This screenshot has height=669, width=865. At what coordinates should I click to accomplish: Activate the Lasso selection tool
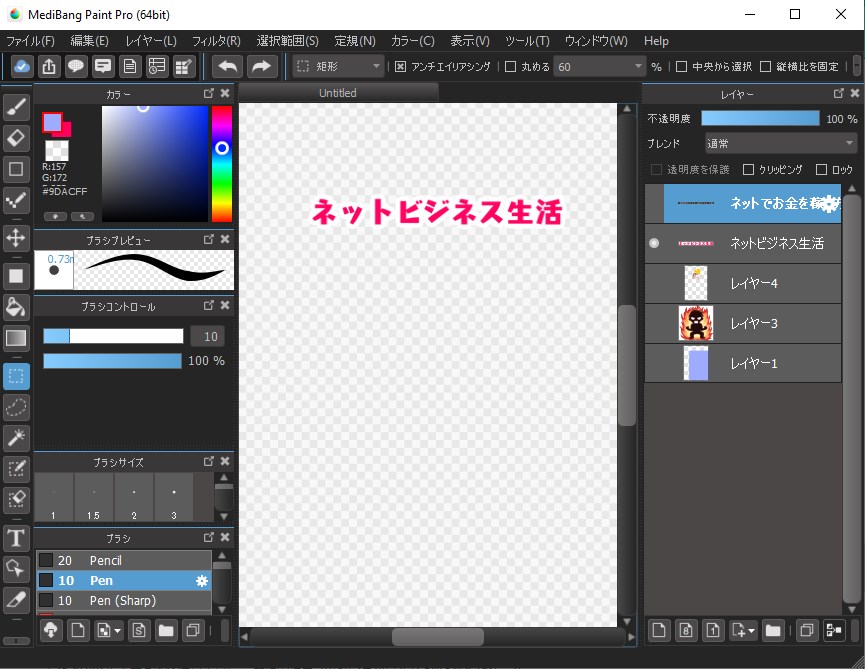[16, 407]
